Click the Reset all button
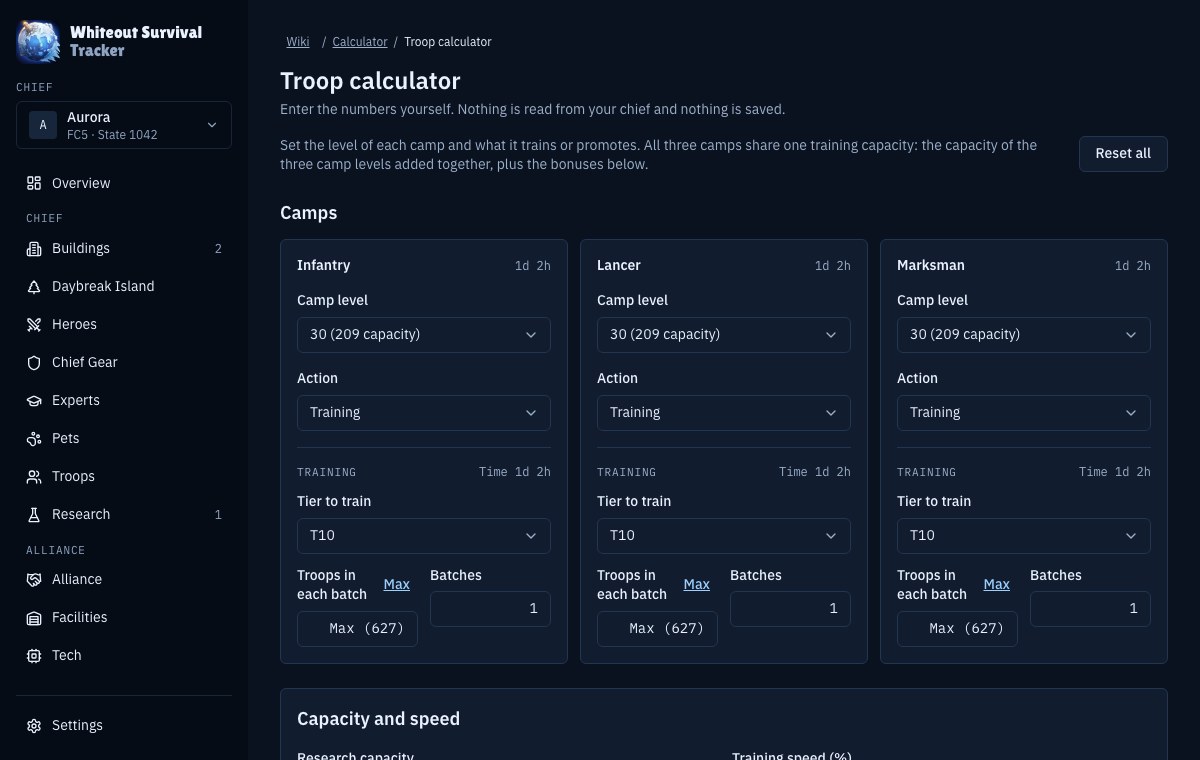 click(x=1123, y=154)
